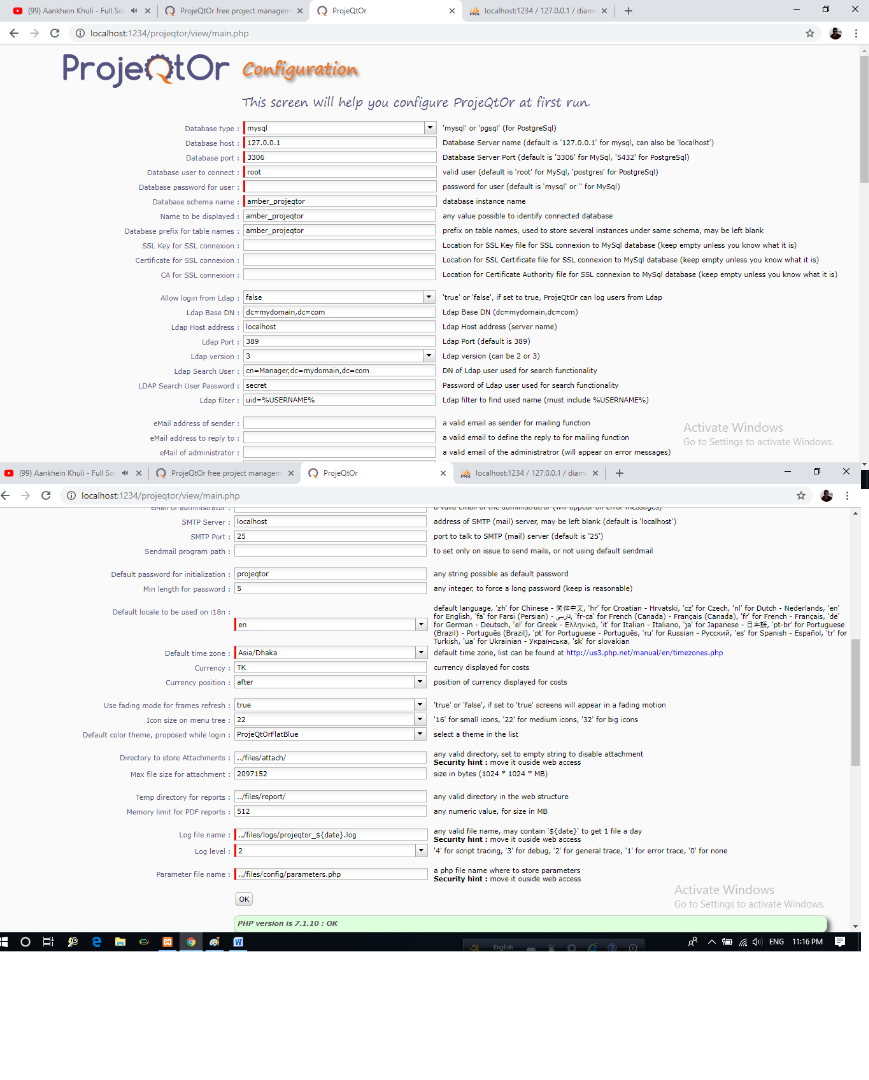Open the Paint icon on the taskbar
869x1080 pixels.
tap(214, 942)
